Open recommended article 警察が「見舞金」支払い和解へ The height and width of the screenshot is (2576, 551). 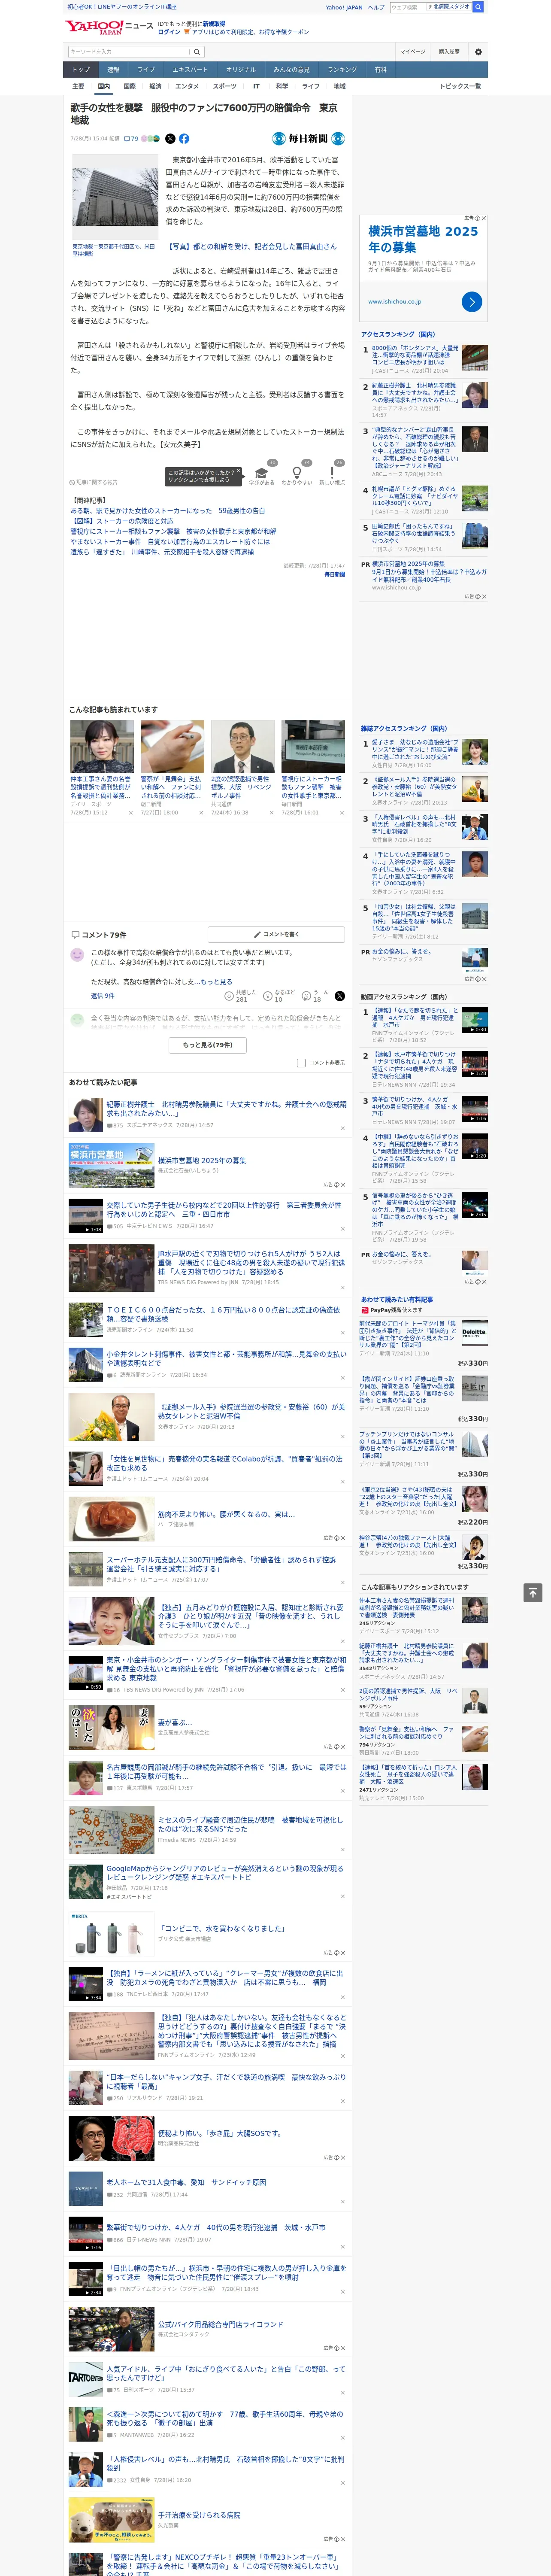coord(172,787)
